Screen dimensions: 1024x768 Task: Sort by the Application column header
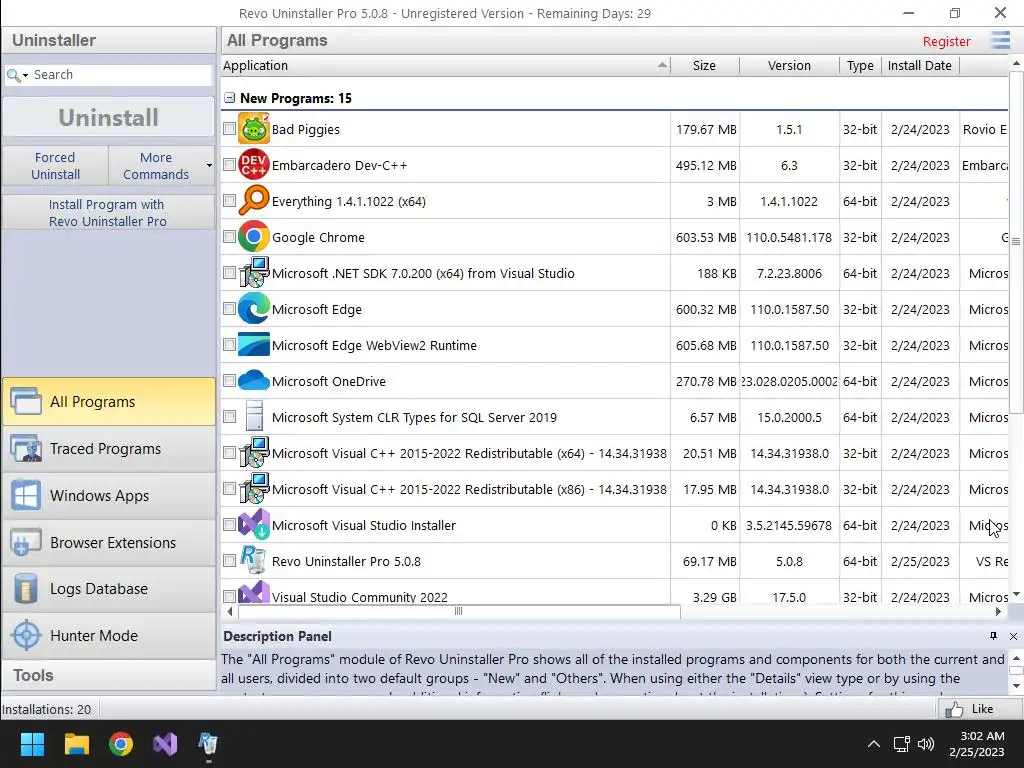click(x=445, y=65)
